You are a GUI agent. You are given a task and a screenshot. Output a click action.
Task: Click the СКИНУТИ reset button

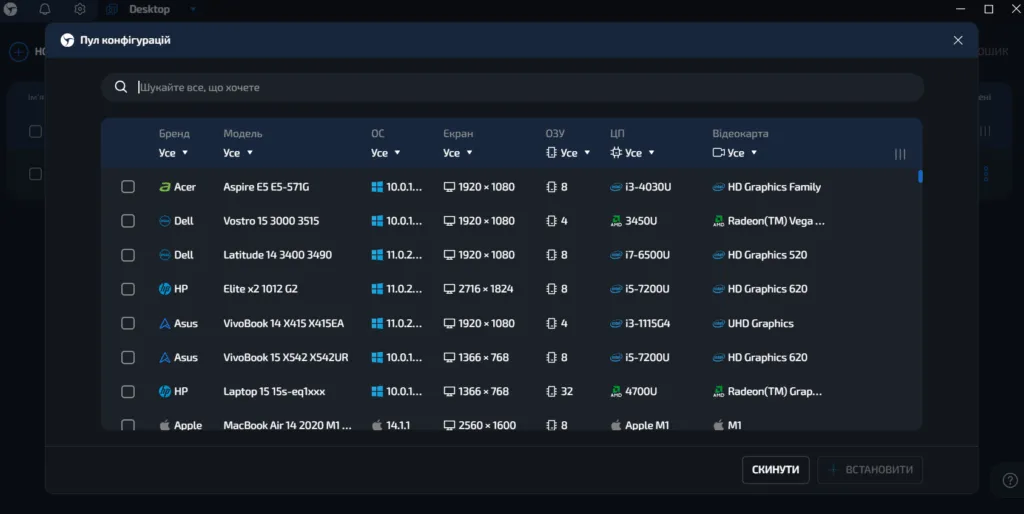click(776, 470)
